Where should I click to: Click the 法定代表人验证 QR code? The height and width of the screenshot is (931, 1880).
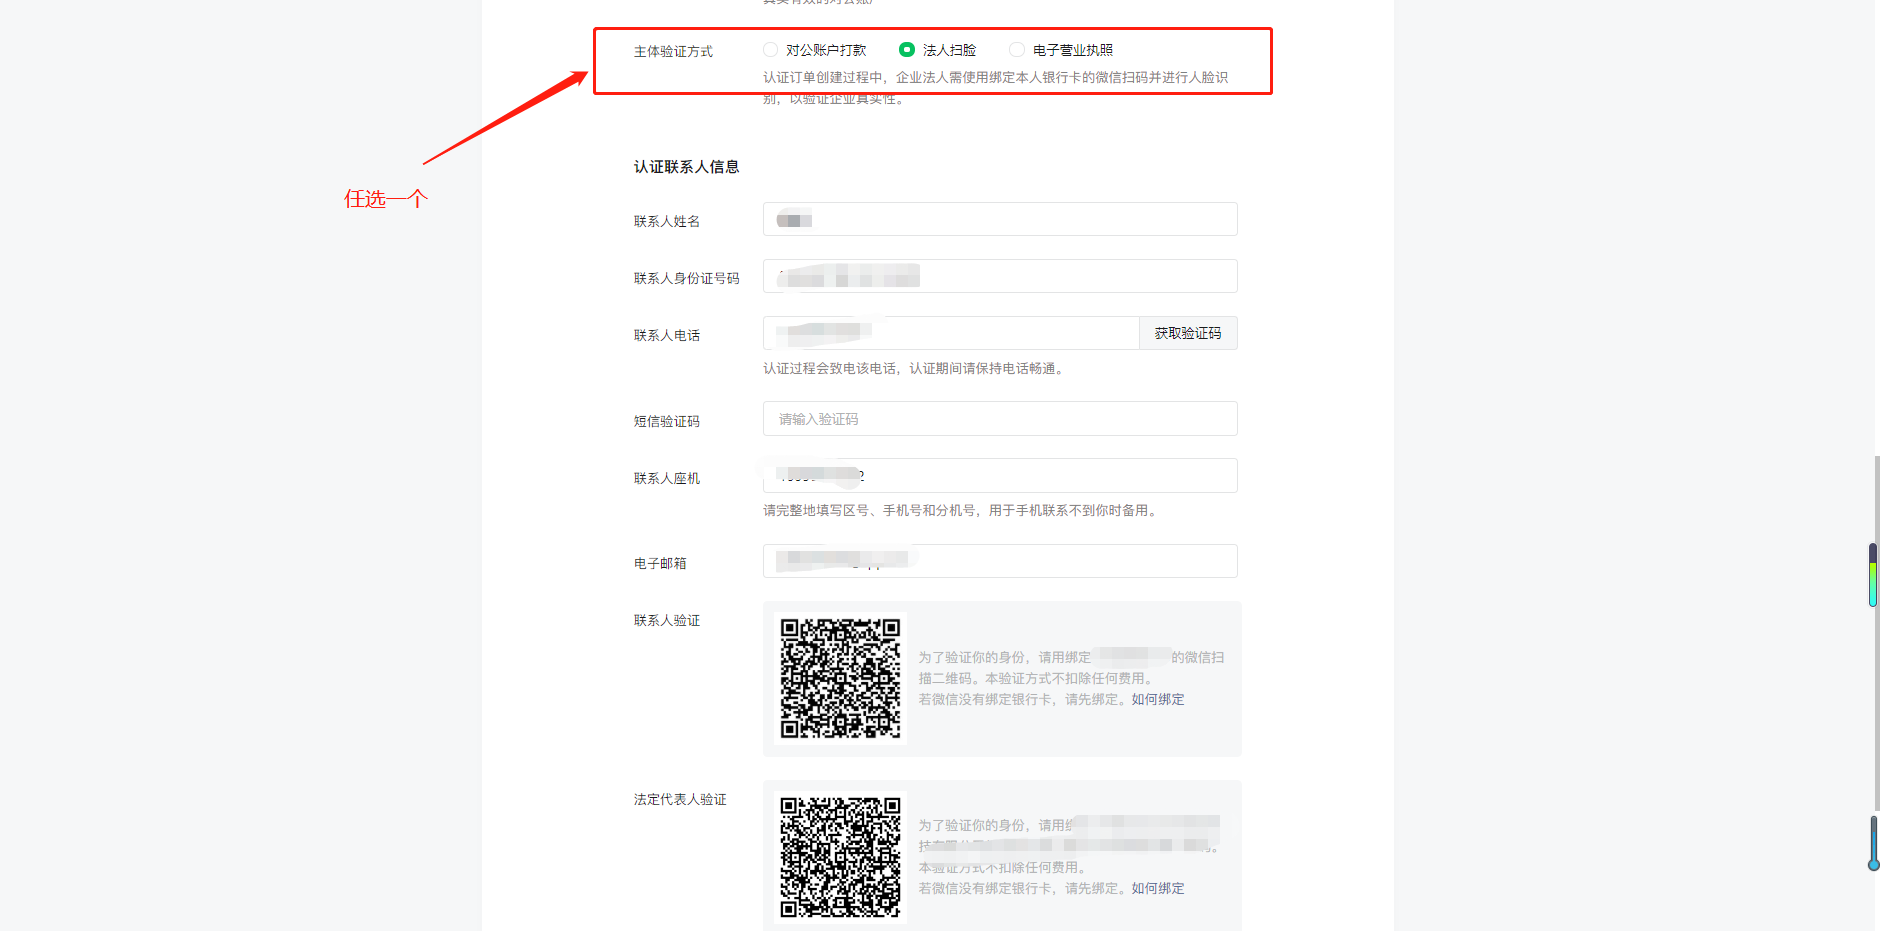pyautogui.click(x=840, y=857)
